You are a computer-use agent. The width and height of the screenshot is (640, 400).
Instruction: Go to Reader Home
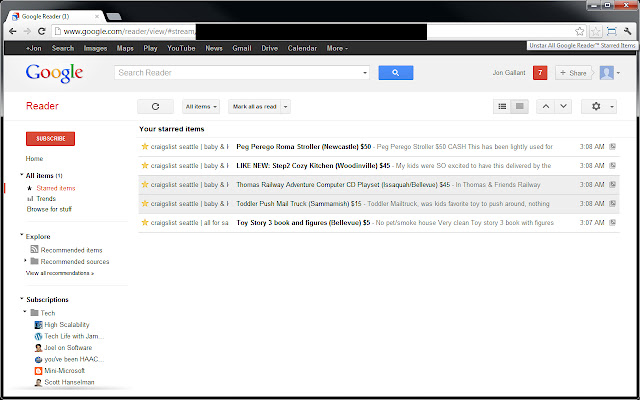(34, 158)
